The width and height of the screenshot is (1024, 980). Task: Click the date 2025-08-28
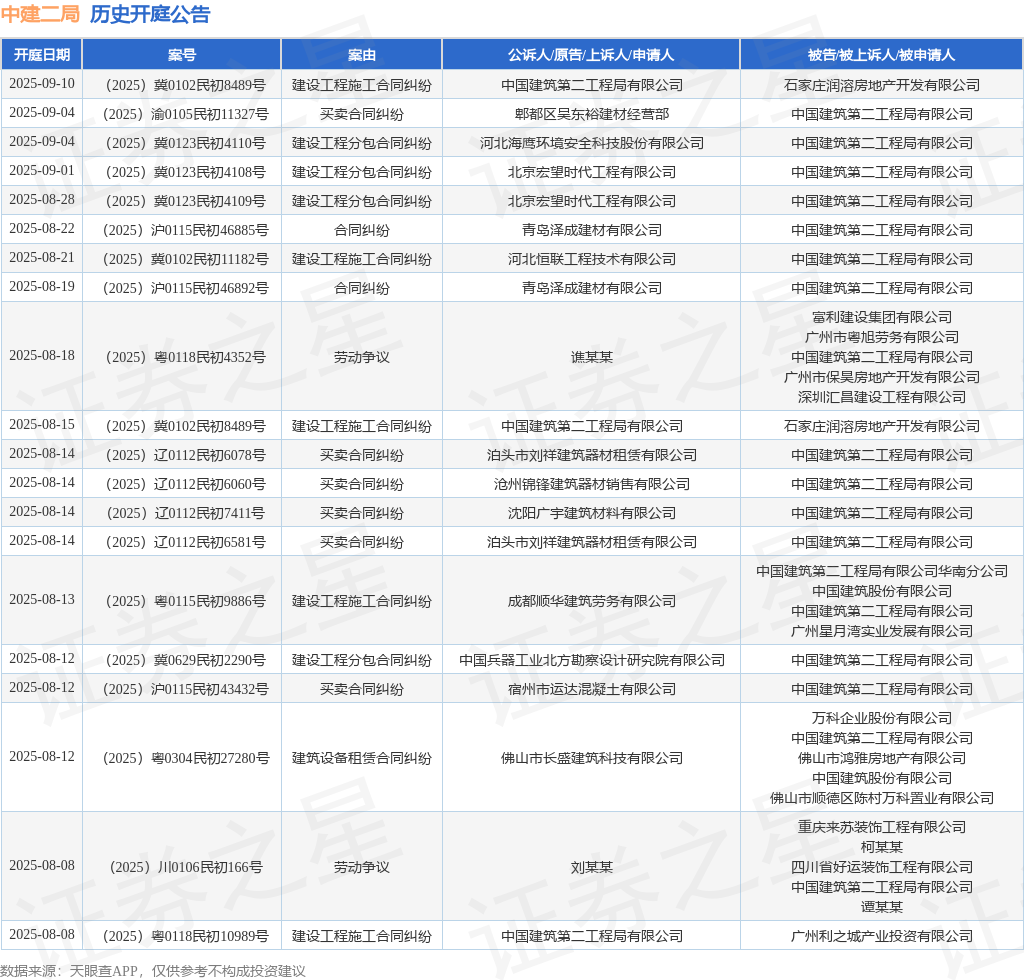point(42,200)
